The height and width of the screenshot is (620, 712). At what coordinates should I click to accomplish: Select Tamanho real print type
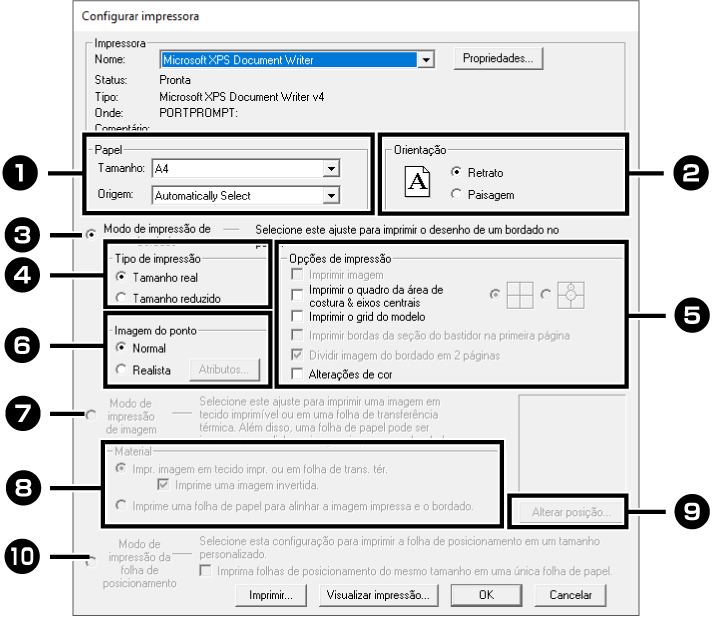click(121, 275)
